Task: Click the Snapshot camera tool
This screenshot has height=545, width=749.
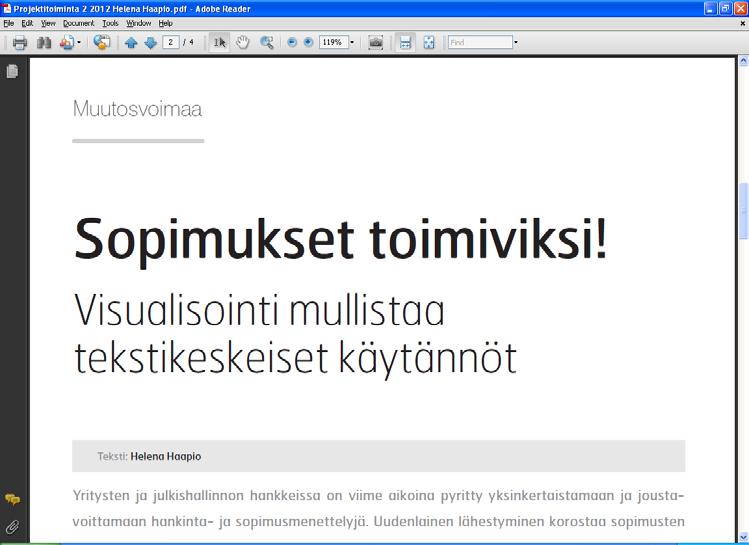Action: pos(375,43)
